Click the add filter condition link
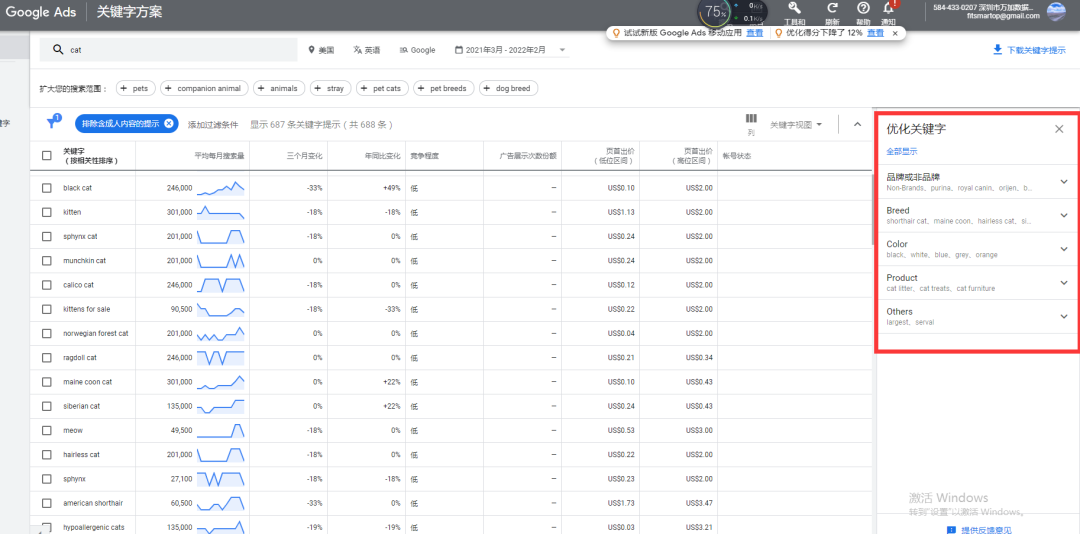This screenshot has height=534, width=1080. click(x=213, y=125)
